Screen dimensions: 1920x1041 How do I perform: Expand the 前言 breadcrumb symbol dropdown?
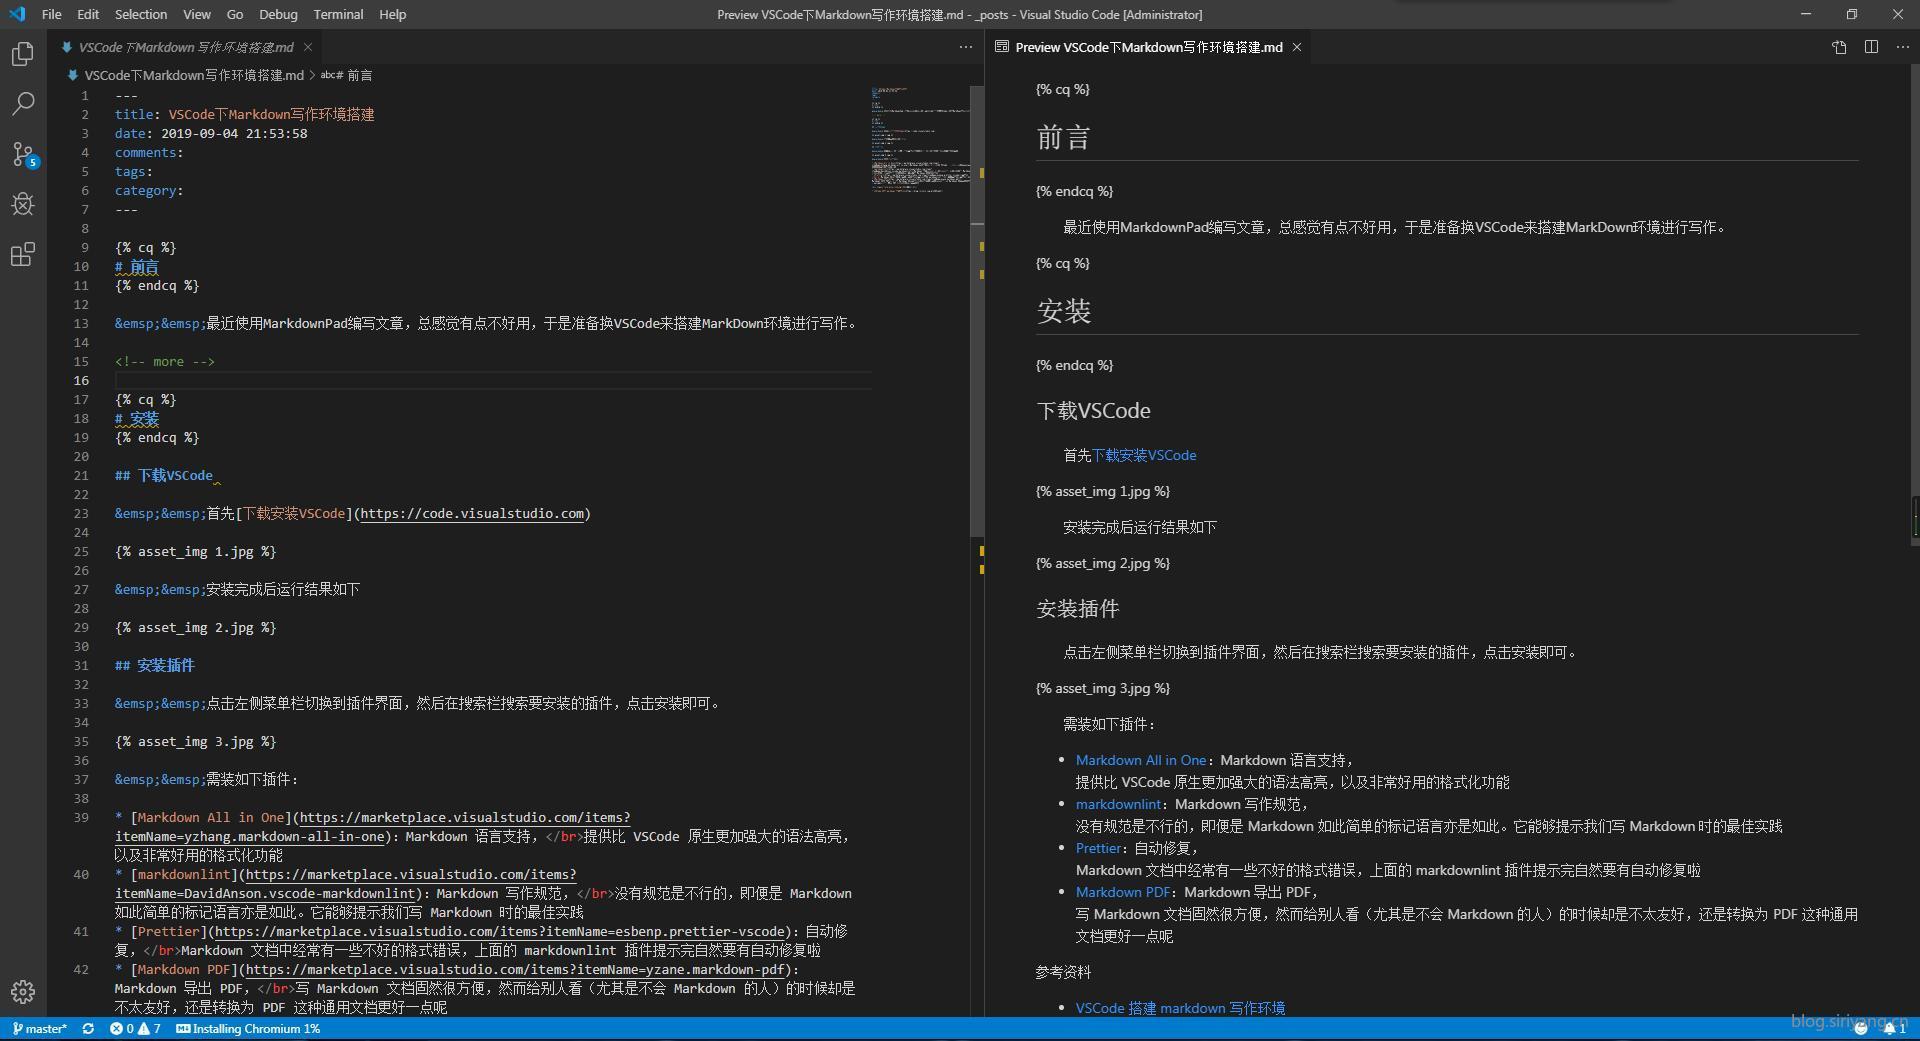pos(353,75)
